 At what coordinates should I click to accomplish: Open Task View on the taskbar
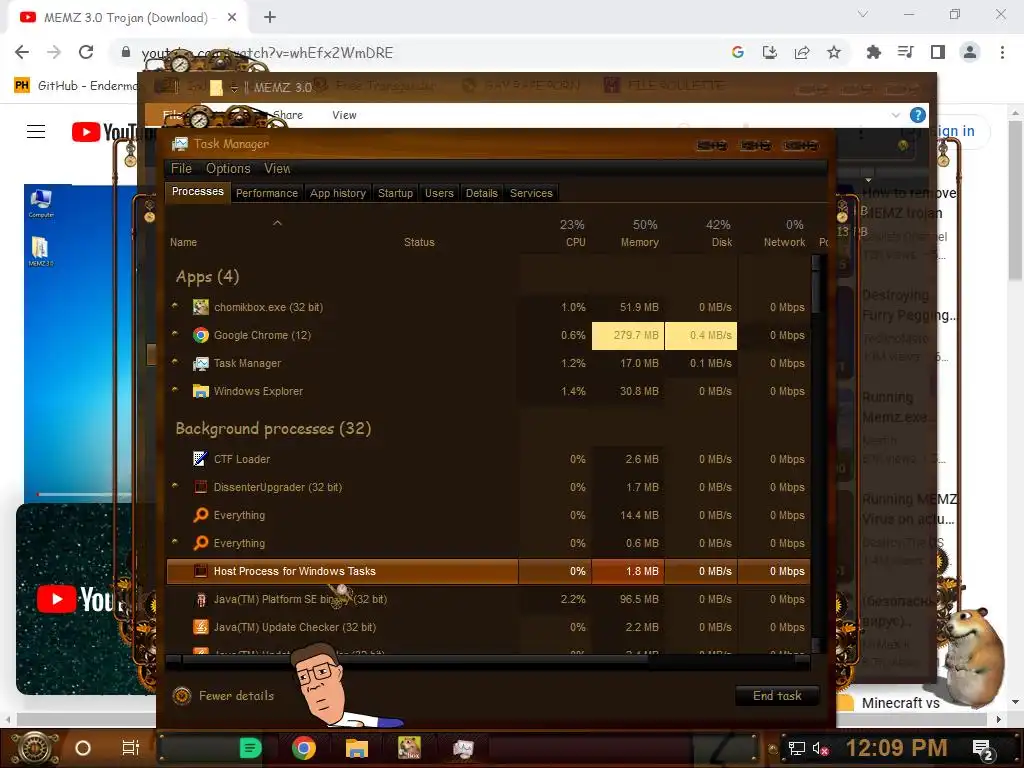click(x=131, y=748)
